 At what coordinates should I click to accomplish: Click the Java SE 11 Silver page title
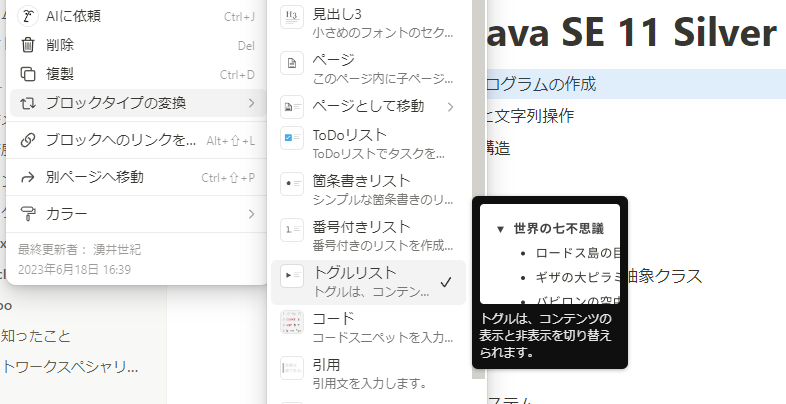(631, 31)
